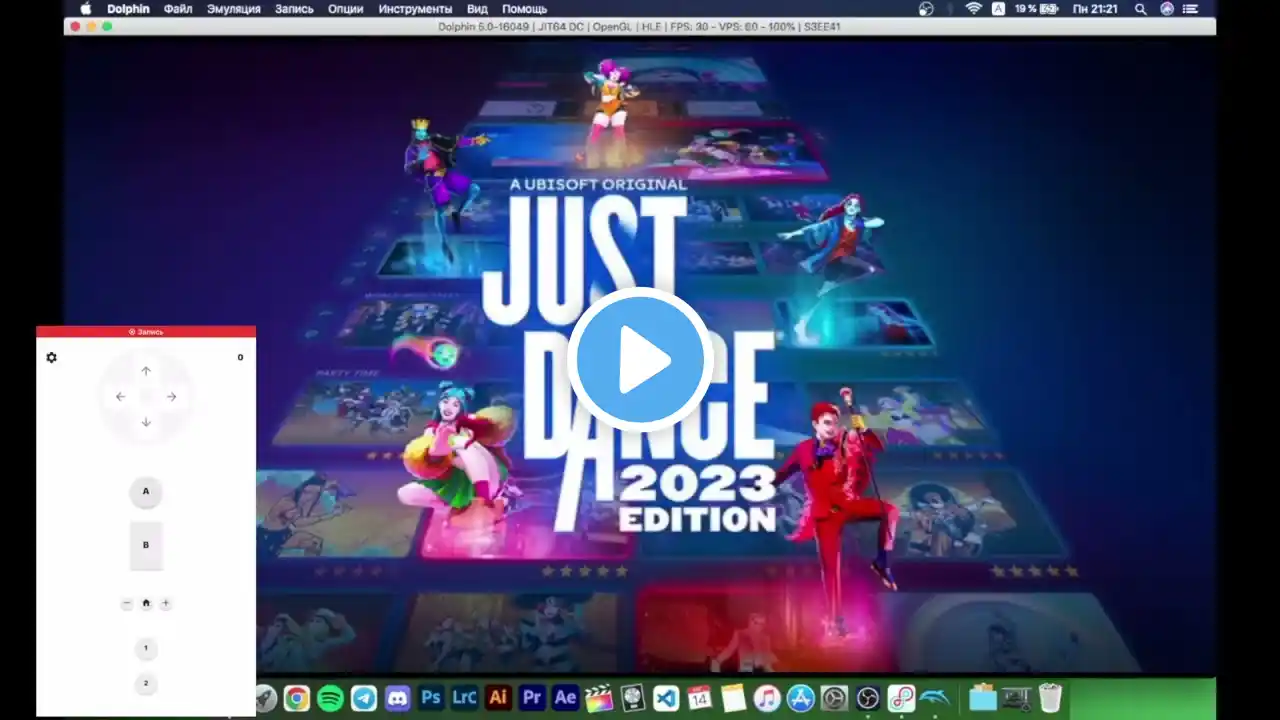The width and height of the screenshot is (1280, 720).
Task: Tap the A button on the remote
Action: click(146, 492)
